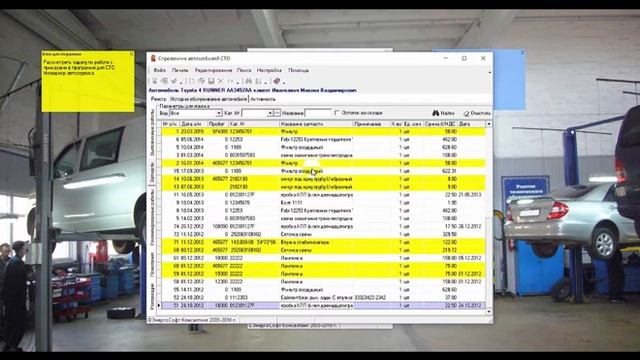Click the X delete icon in toolbar

[221, 81]
